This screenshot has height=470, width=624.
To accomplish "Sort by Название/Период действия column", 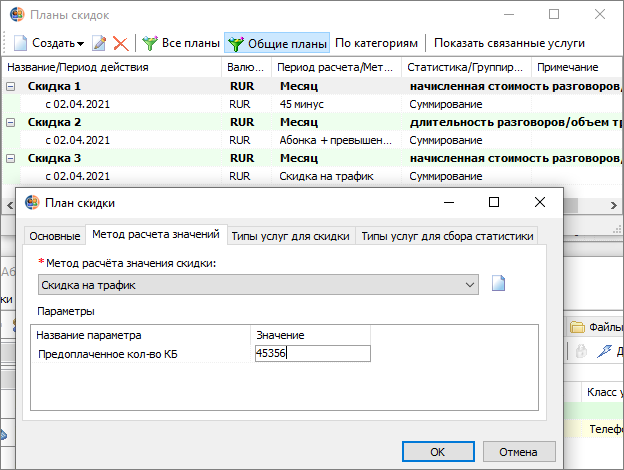I will [112, 67].
